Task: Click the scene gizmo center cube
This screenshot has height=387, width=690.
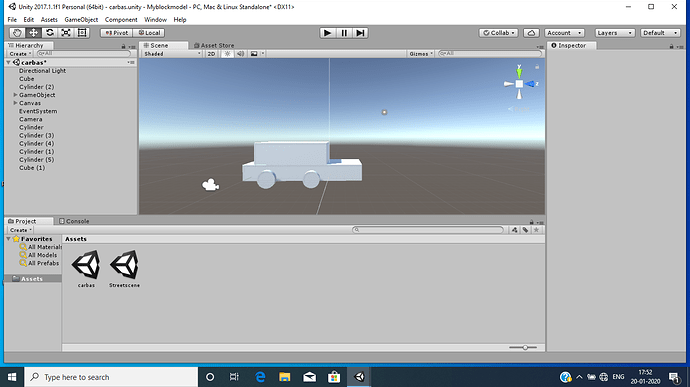Action: (x=519, y=84)
